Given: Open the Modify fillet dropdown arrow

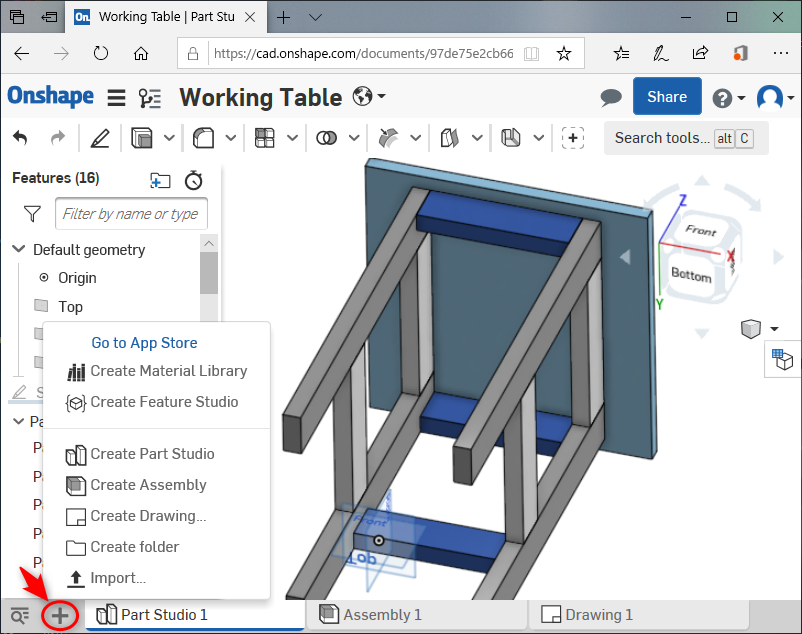Looking at the screenshot, I should point(416,138).
